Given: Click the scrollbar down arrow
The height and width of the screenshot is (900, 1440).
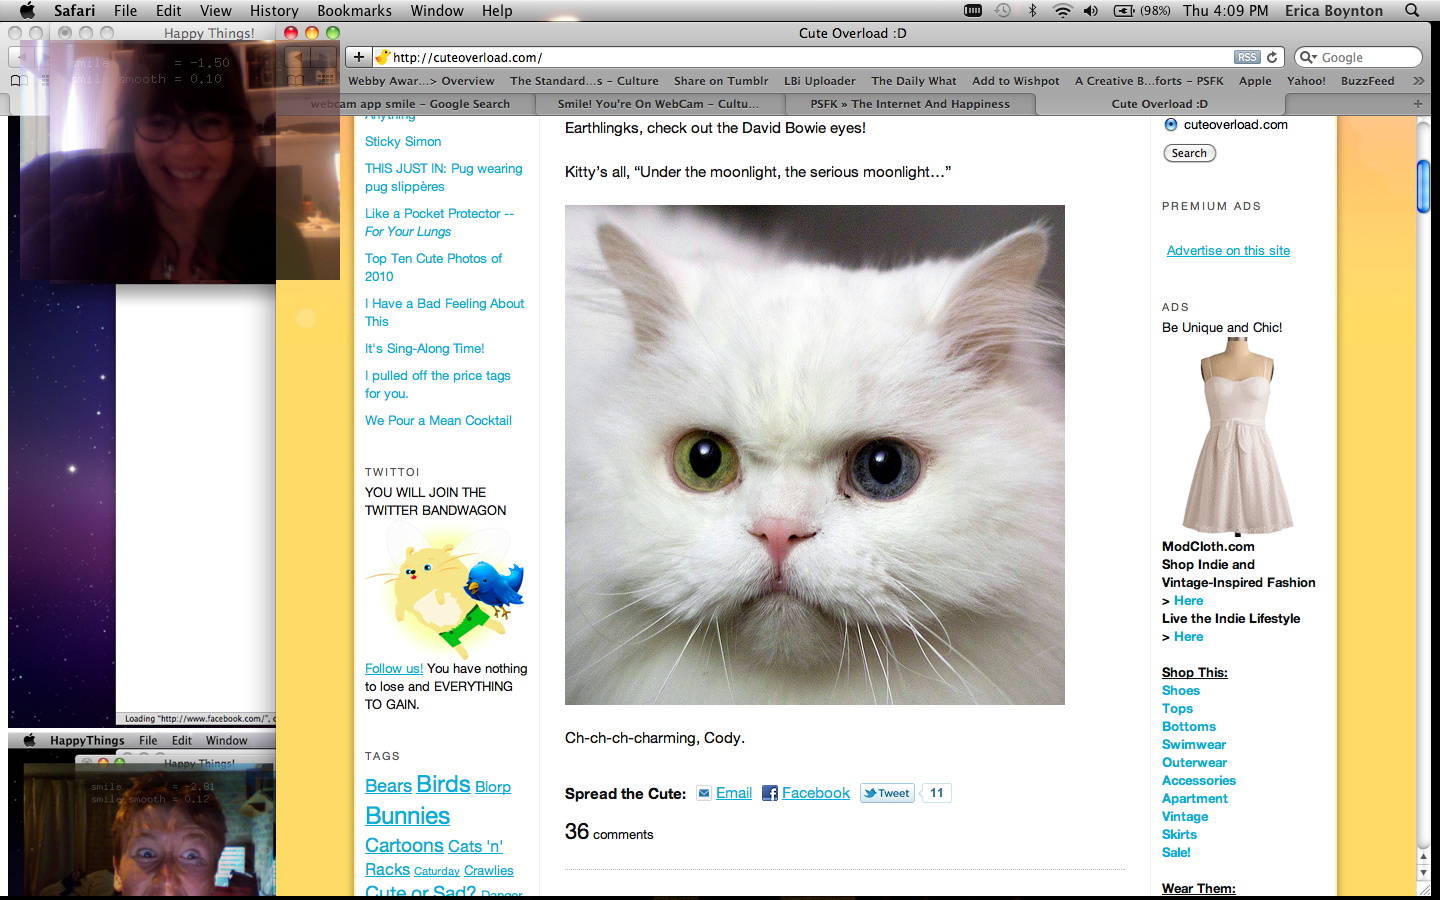Looking at the screenshot, I should [x=1423, y=873].
